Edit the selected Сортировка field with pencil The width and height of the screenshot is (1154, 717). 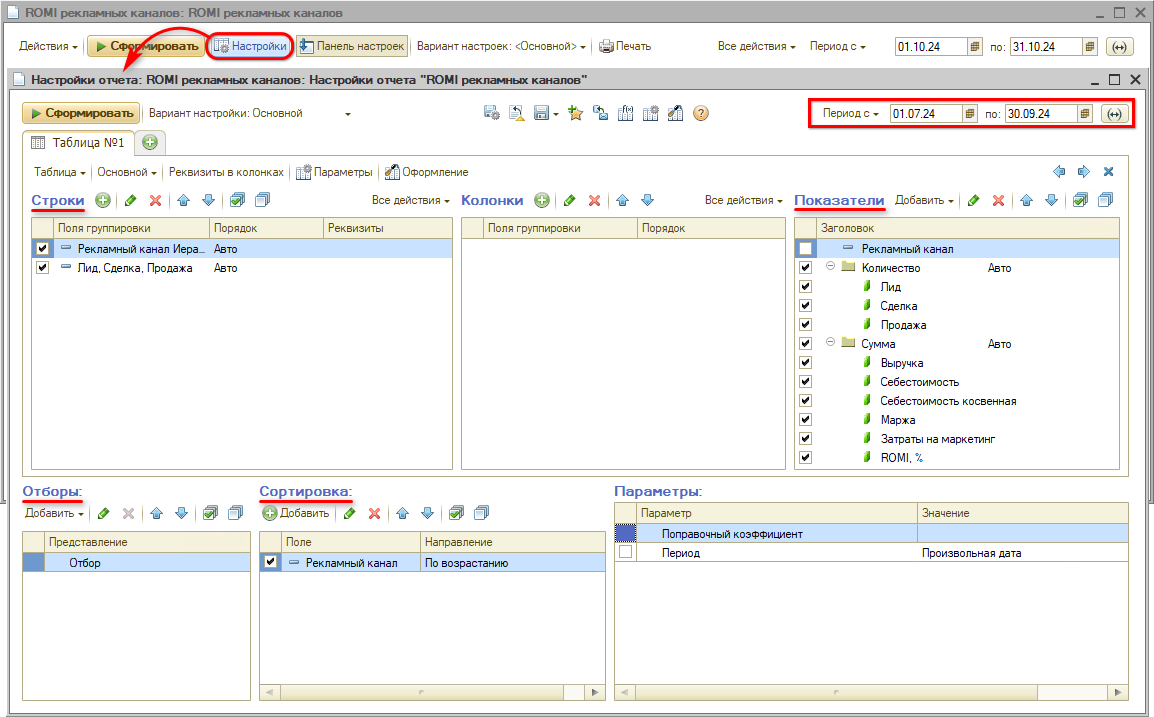(350, 513)
